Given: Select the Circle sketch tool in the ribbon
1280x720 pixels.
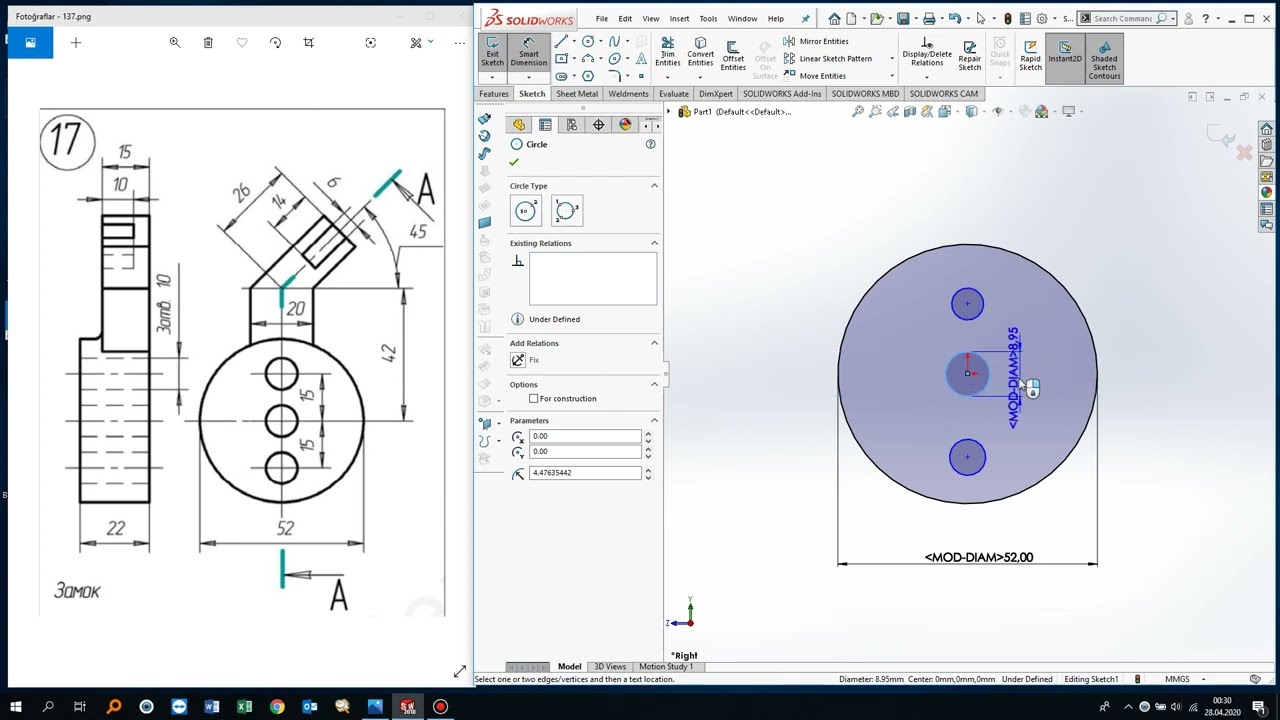Looking at the screenshot, I should click(x=588, y=41).
